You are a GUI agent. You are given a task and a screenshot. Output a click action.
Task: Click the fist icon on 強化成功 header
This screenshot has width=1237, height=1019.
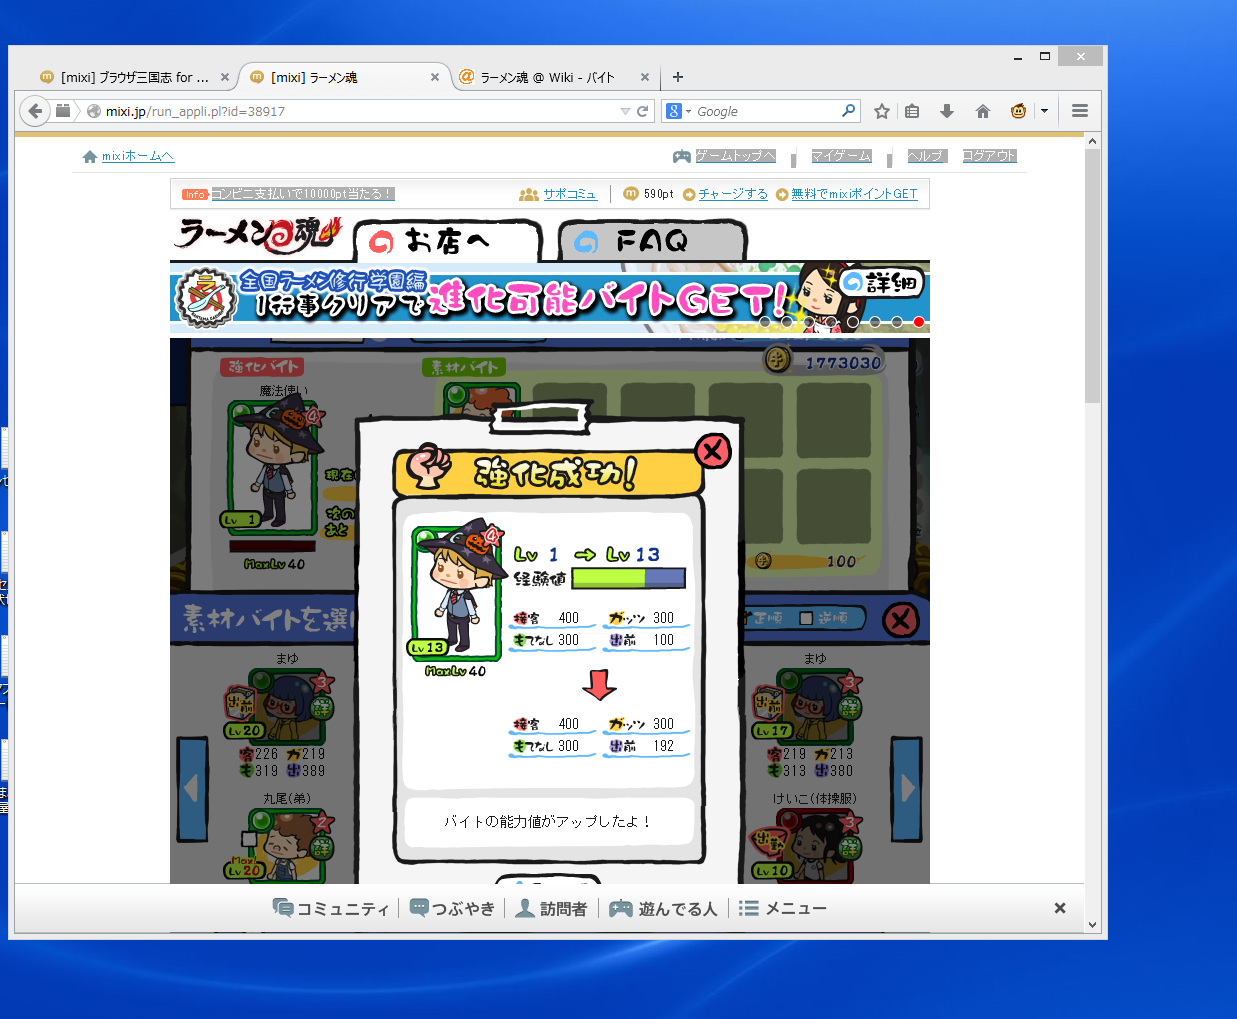[x=430, y=465]
